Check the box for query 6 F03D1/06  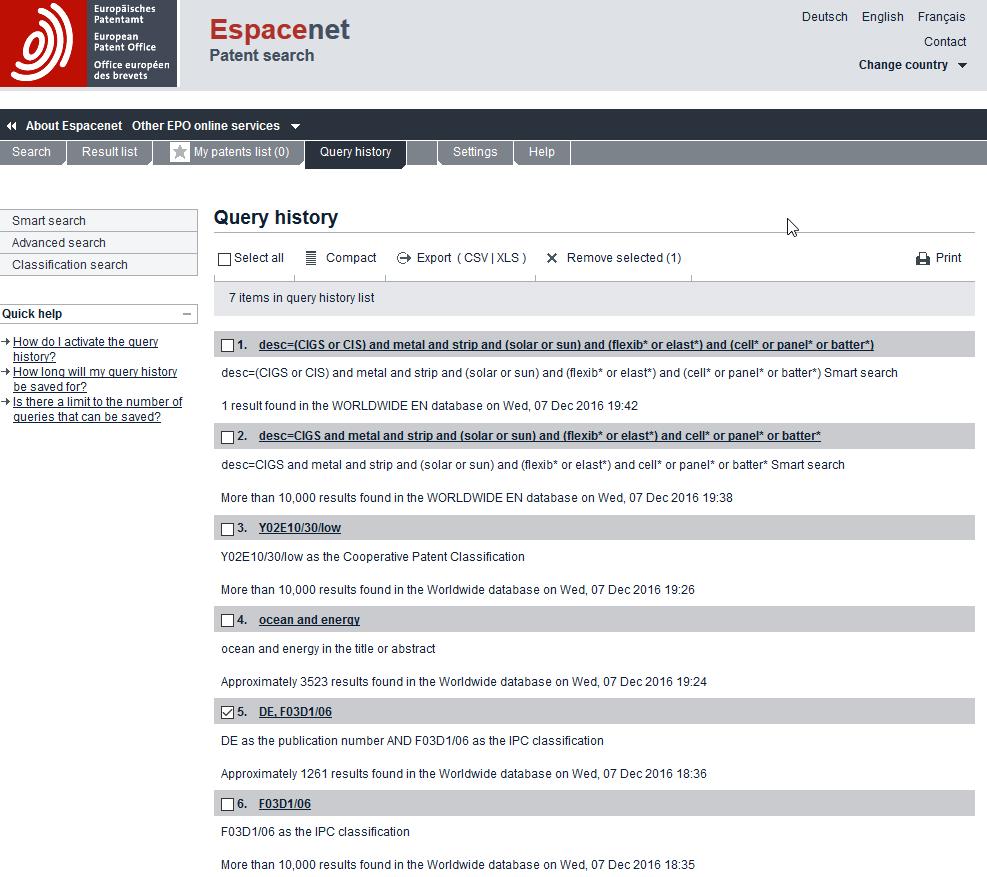[227, 804]
